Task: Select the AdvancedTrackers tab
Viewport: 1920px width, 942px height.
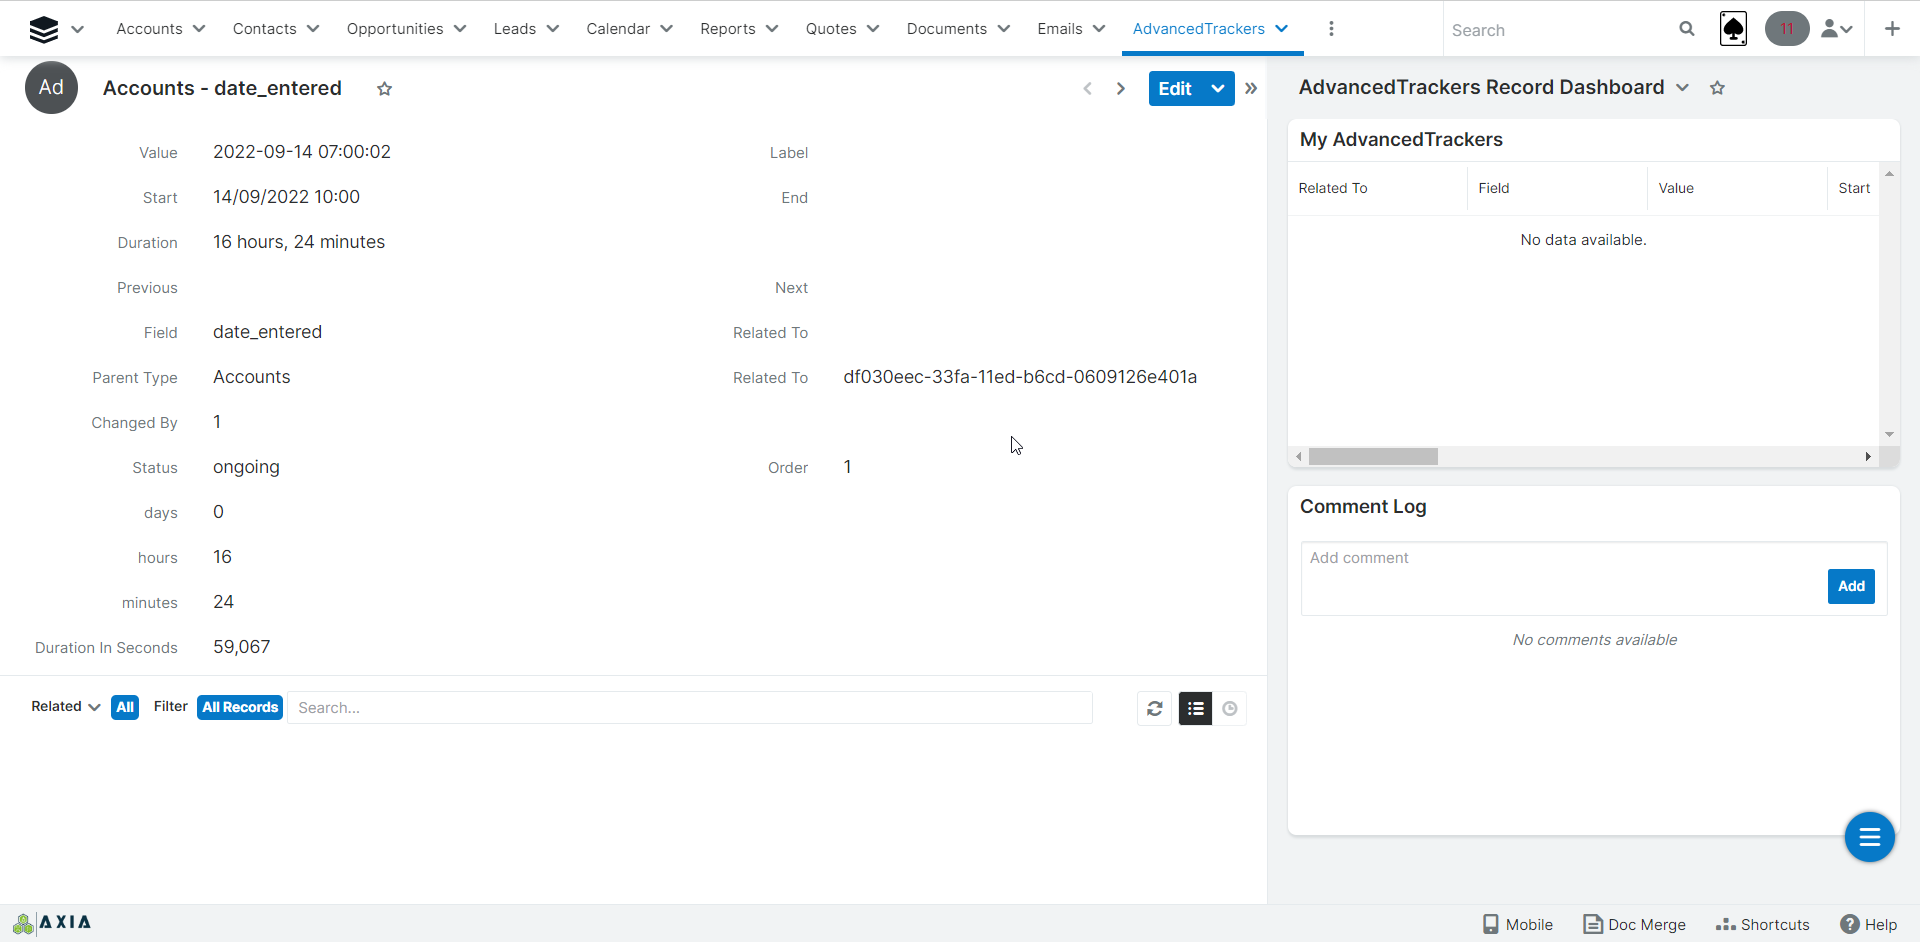Action: pyautogui.click(x=1199, y=29)
